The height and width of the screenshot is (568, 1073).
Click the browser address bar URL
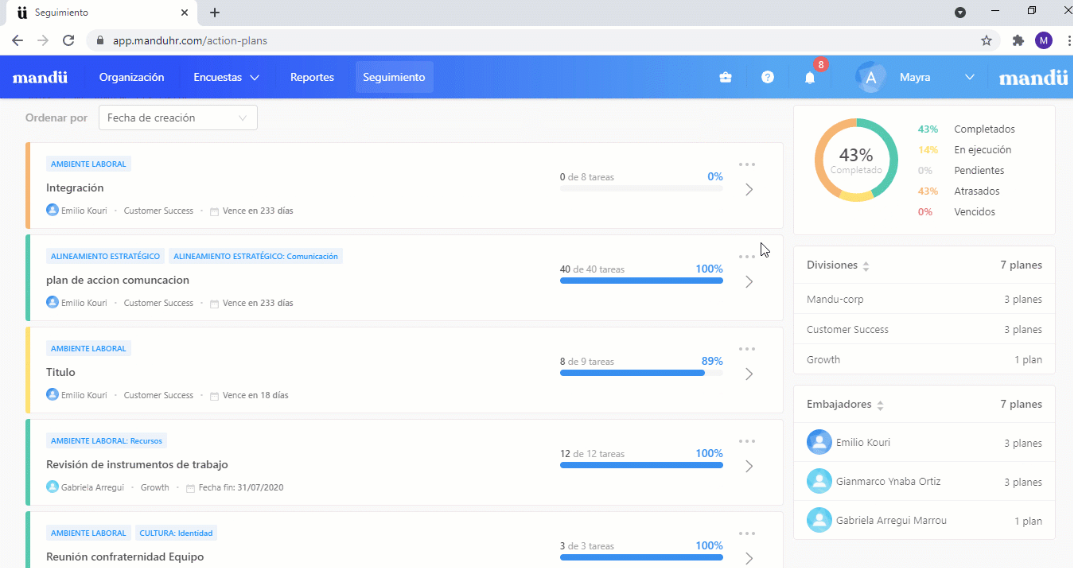[x=190, y=40]
